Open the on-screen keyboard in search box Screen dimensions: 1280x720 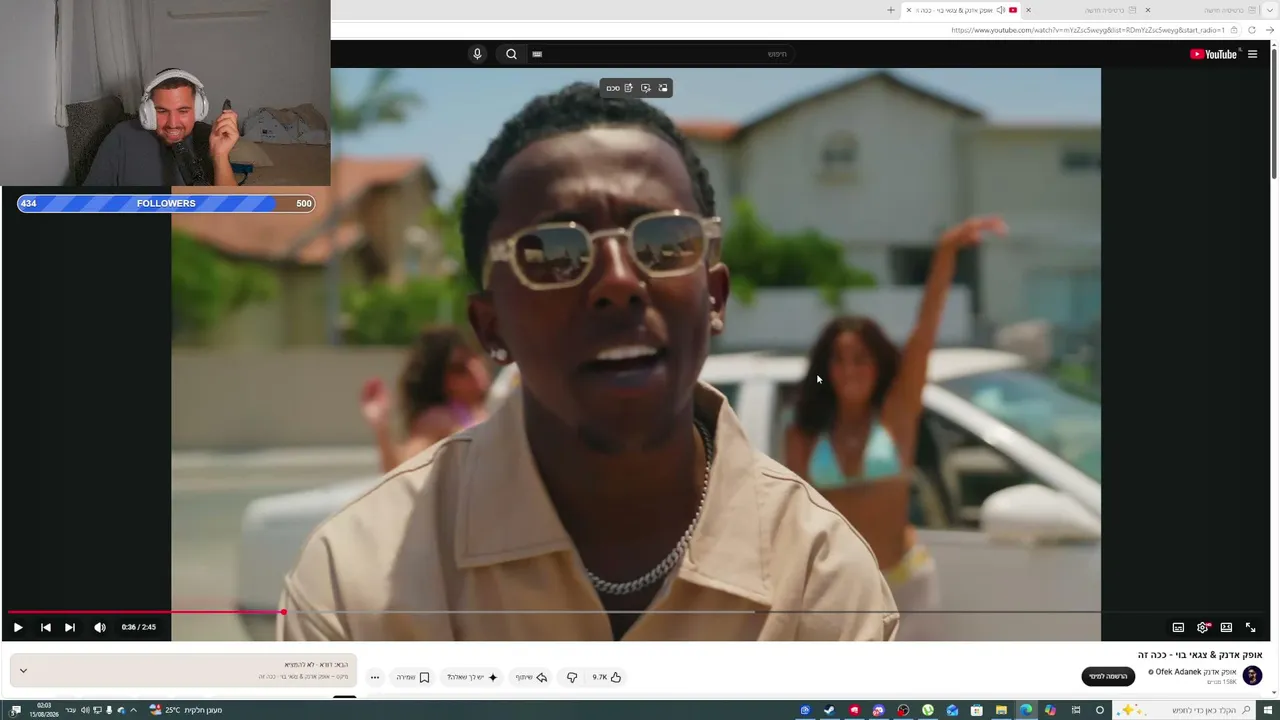coord(537,54)
